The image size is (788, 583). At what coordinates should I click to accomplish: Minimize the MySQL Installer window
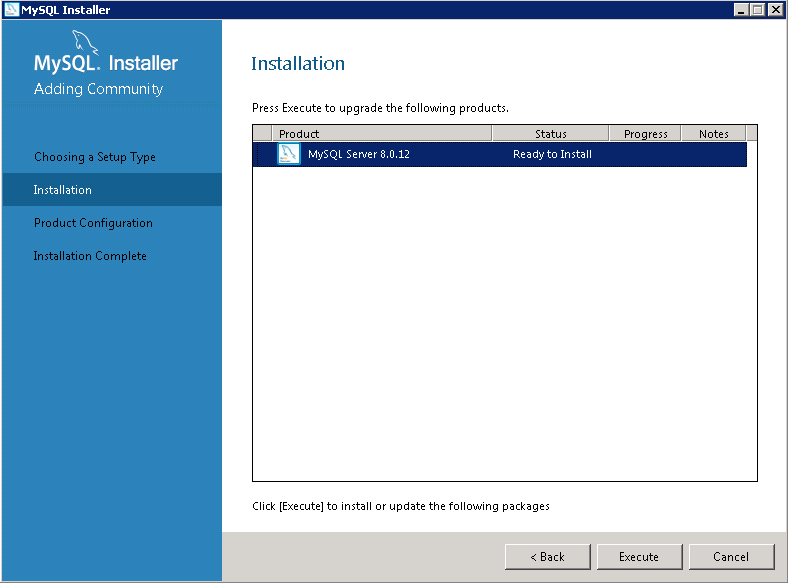tap(740, 10)
